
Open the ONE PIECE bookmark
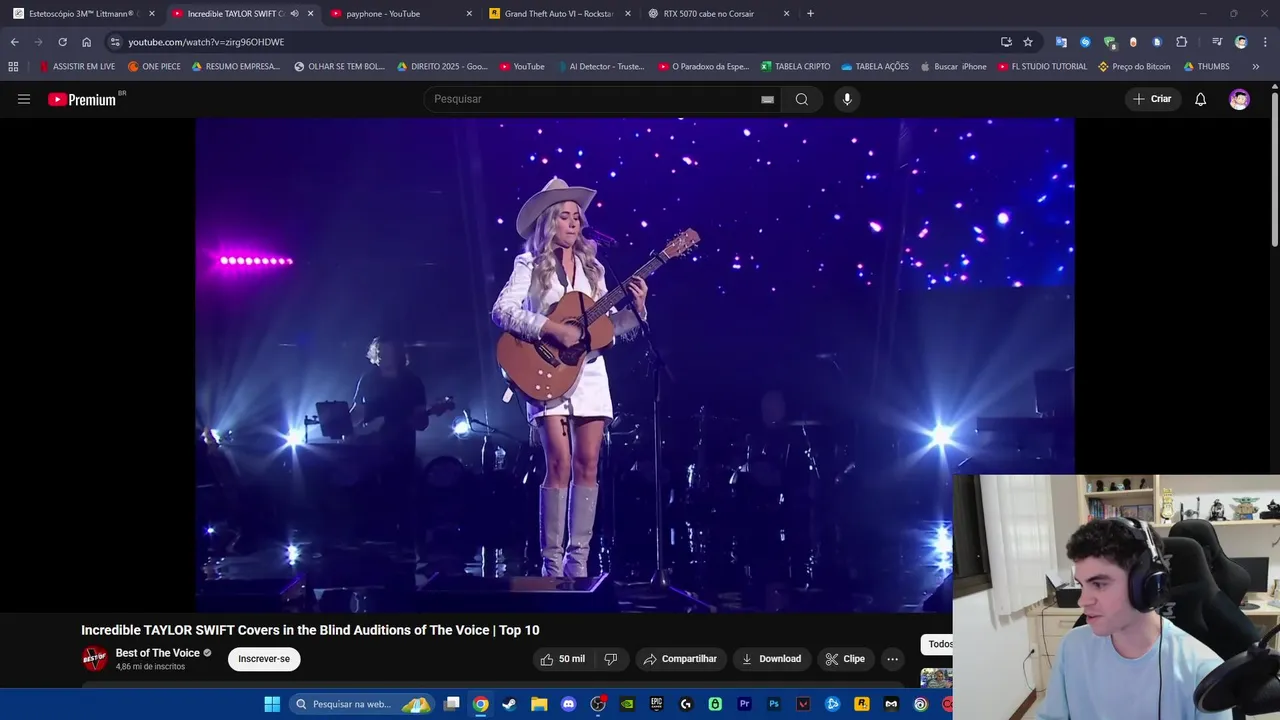tap(155, 67)
